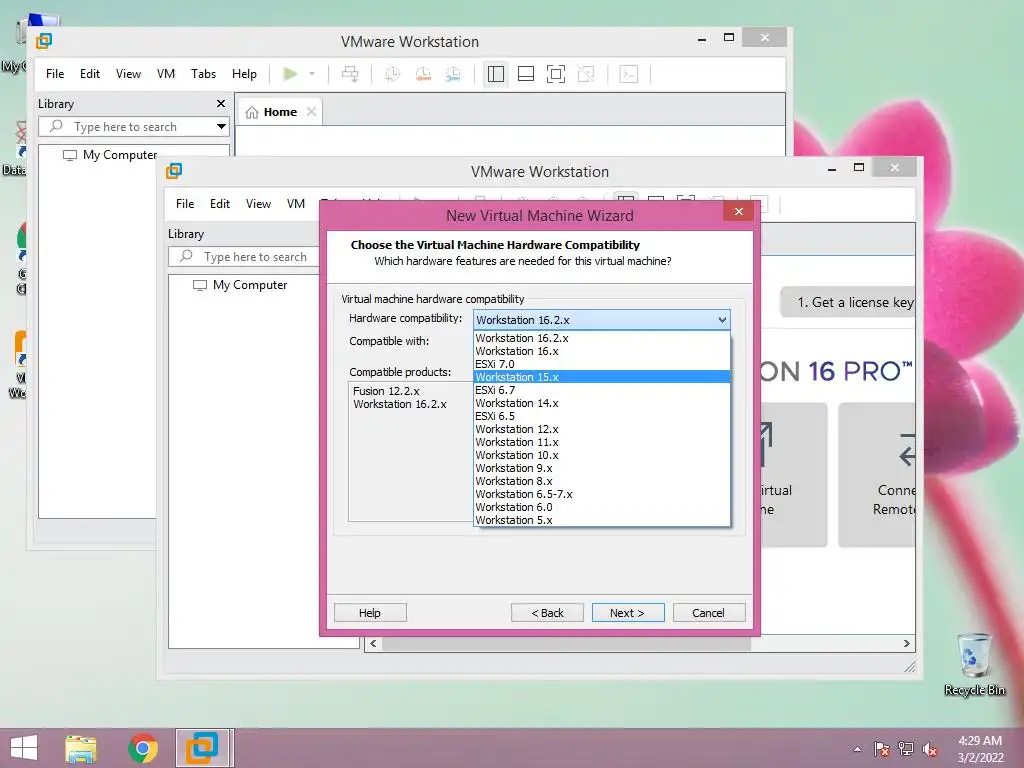Select My Computer in the back window library
The width and height of the screenshot is (1024, 768).
pos(110,155)
